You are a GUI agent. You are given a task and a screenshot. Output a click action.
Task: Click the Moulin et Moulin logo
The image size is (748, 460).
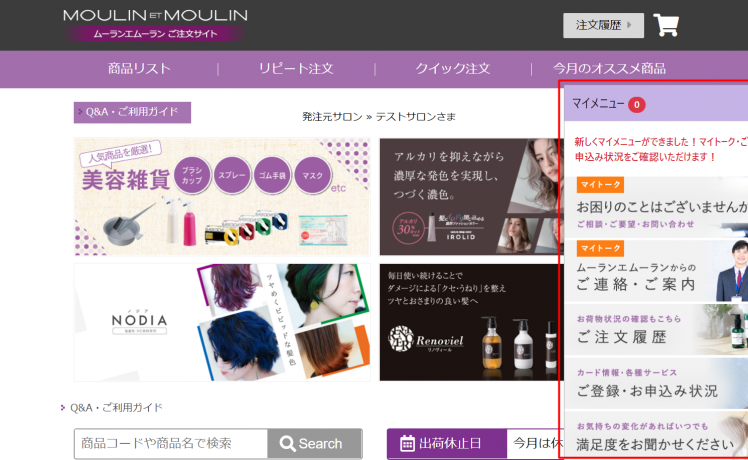tap(155, 24)
